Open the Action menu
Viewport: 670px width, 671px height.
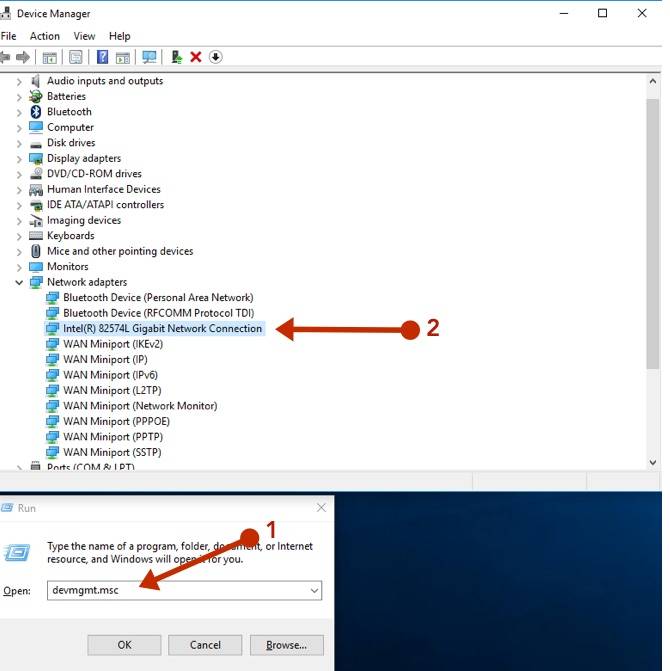tap(44, 36)
